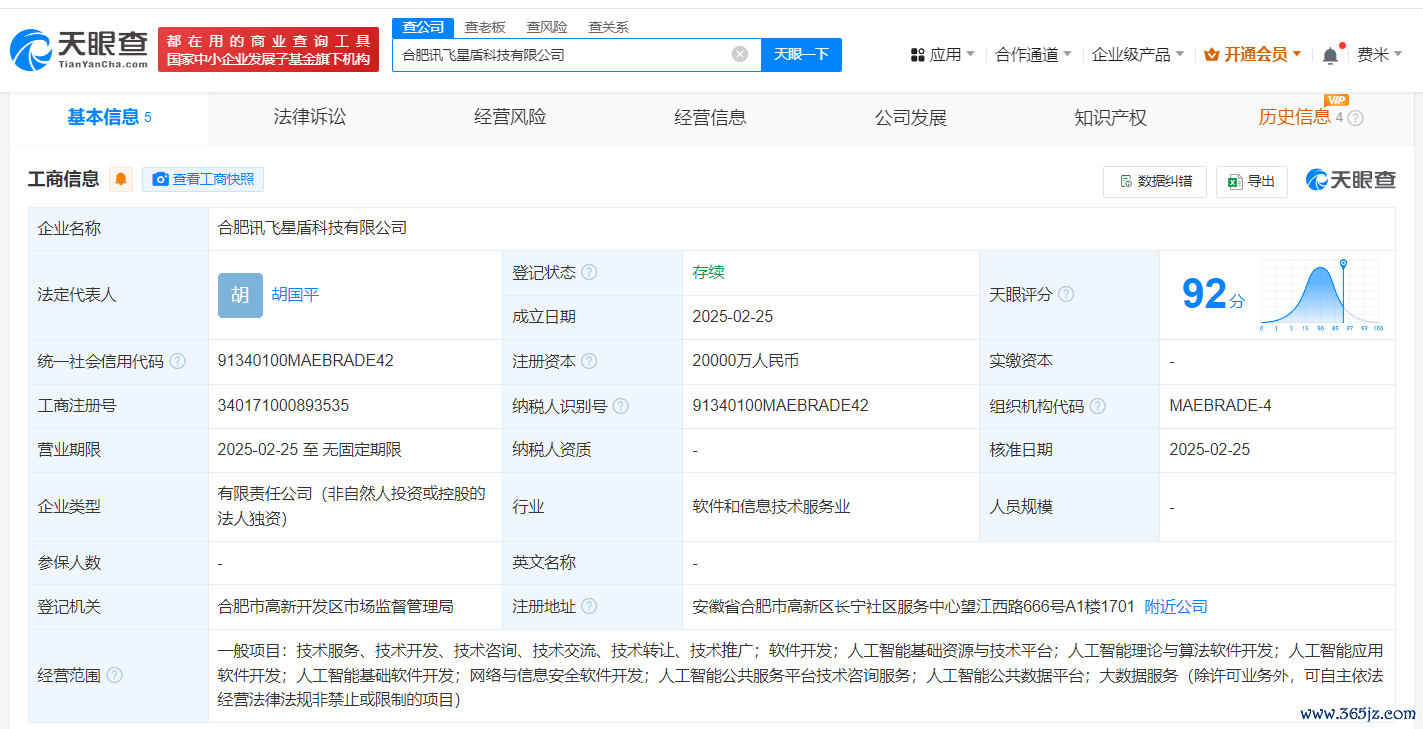1423x729 pixels.
Task: Select the 查公司 search tab
Action: pyautogui.click(x=423, y=27)
